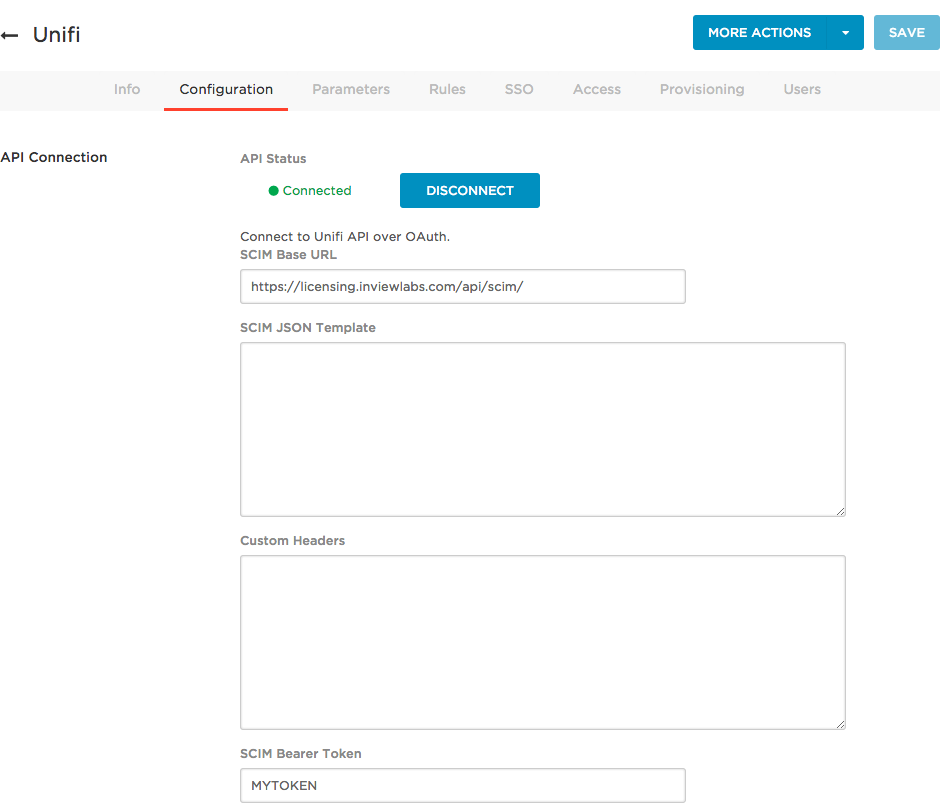Click inside the SCIM JSON Template textarea
Screen dimensions: 940x807
543,429
